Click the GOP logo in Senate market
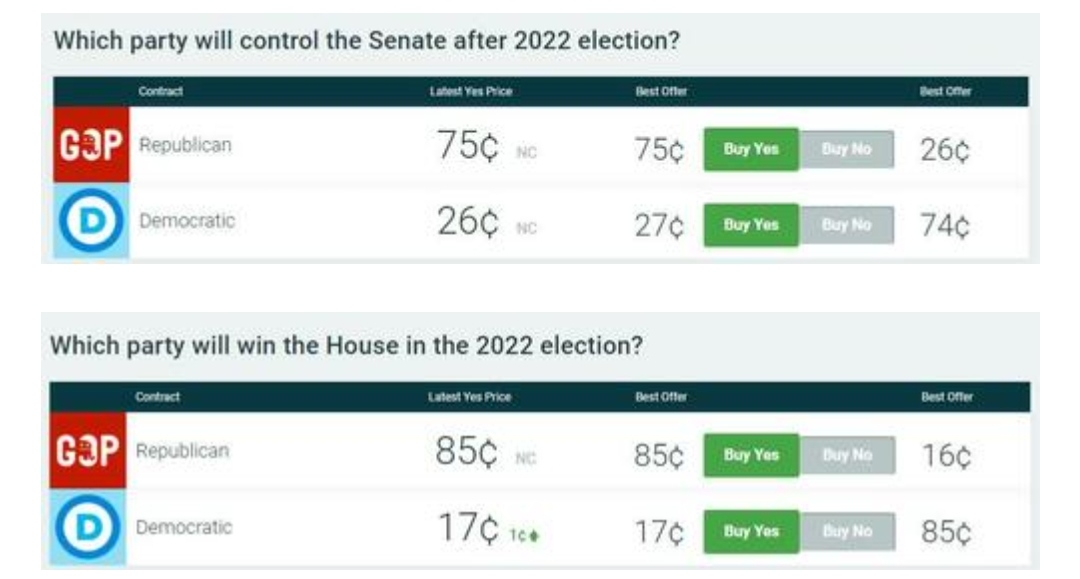 [91, 145]
